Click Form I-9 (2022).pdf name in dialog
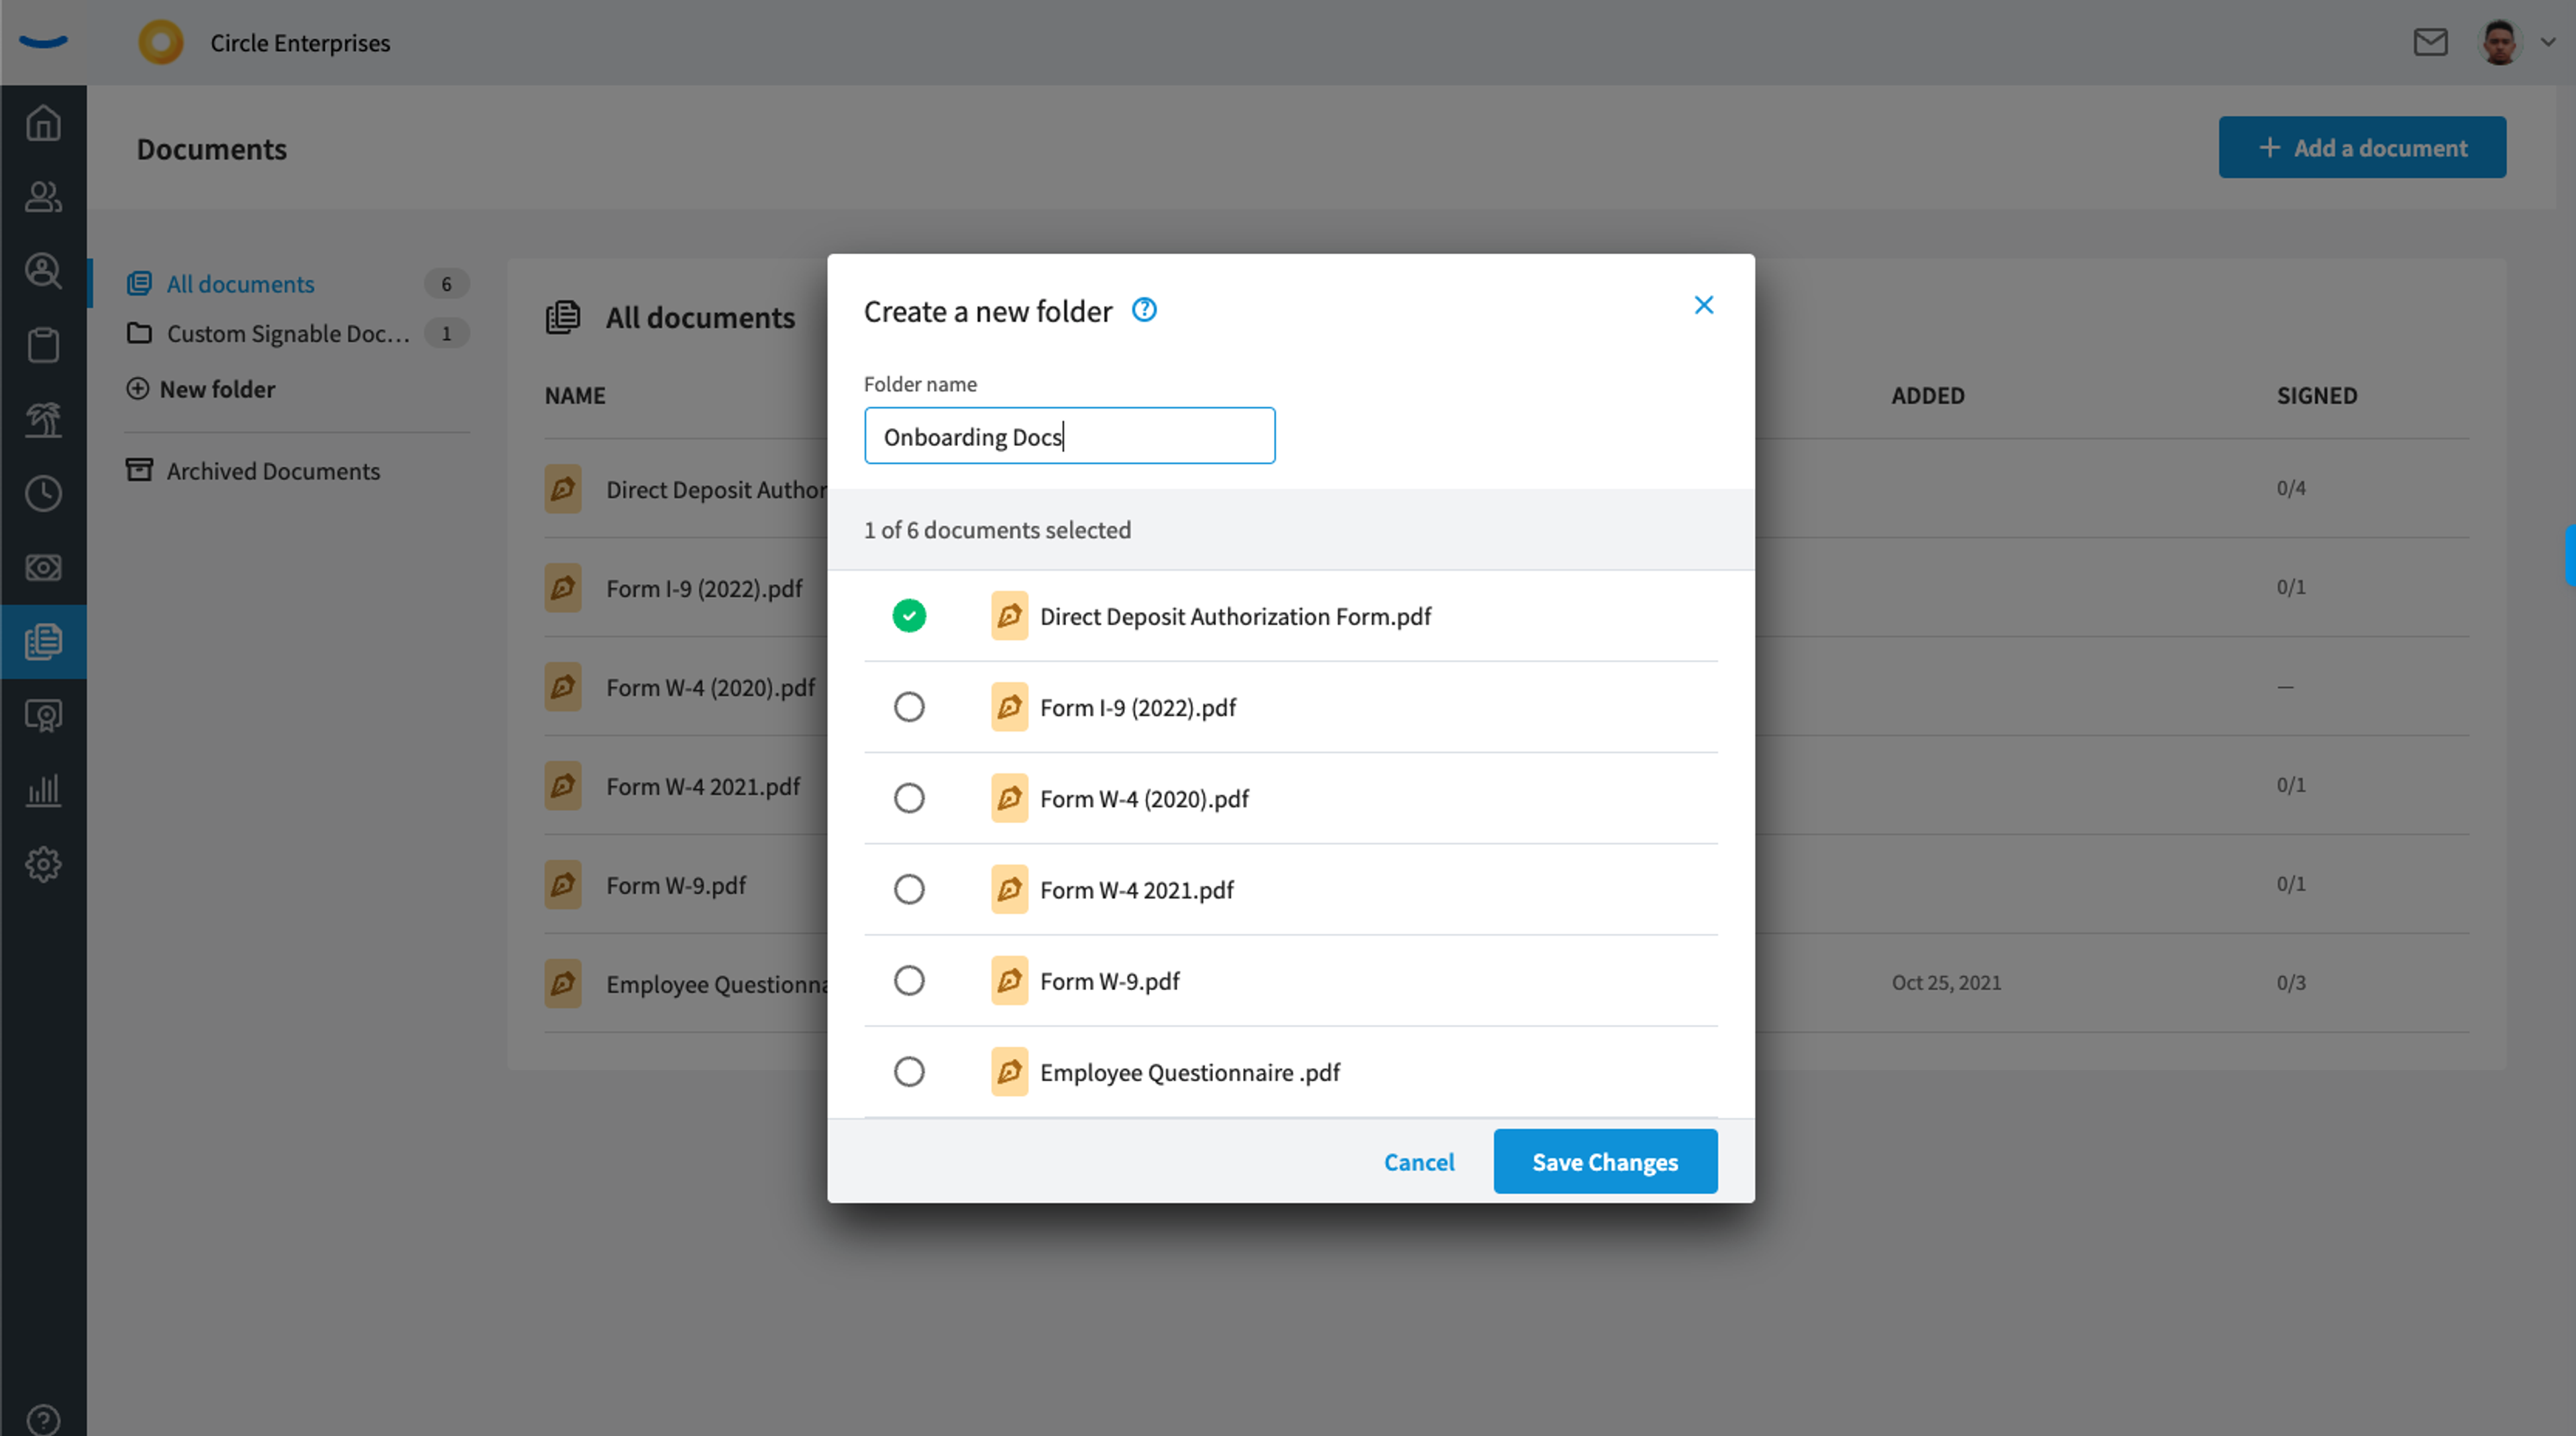 click(x=1138, y=708)
